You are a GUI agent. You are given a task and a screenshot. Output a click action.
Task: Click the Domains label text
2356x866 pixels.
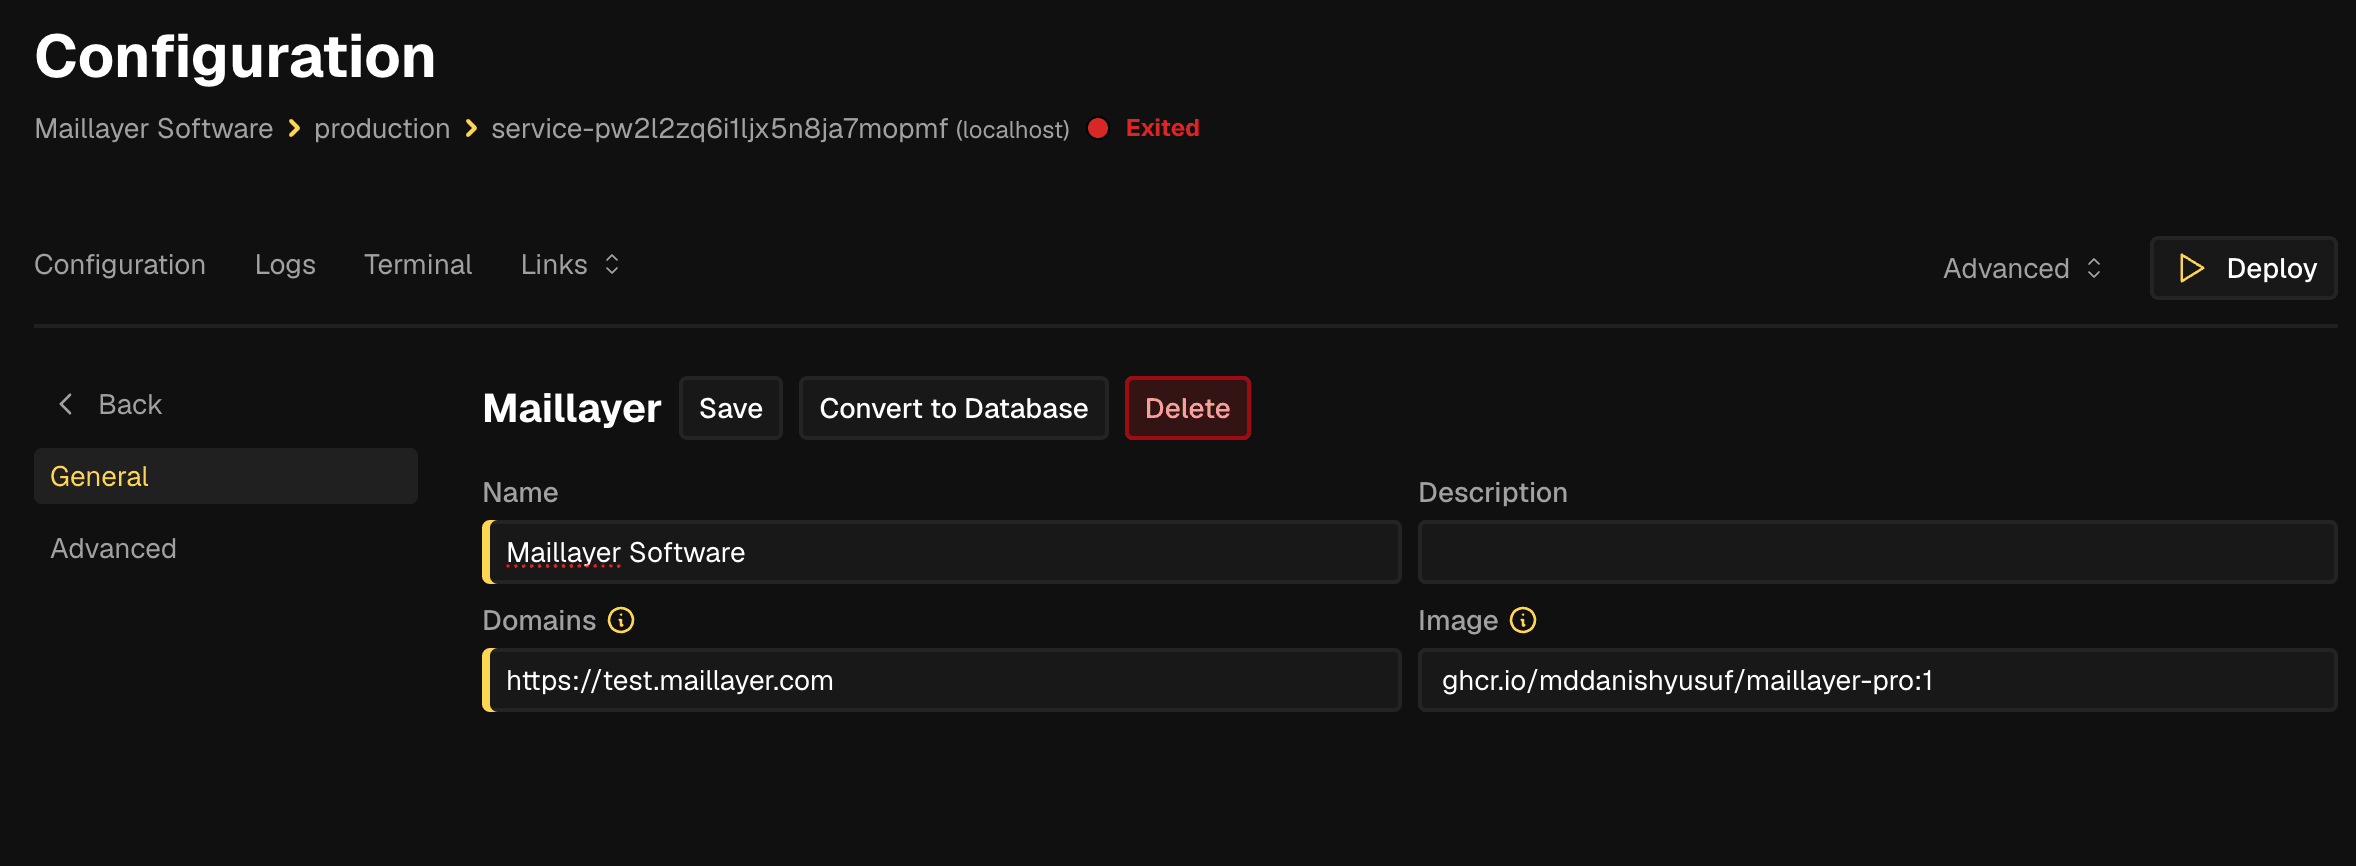tap(539, 620)
